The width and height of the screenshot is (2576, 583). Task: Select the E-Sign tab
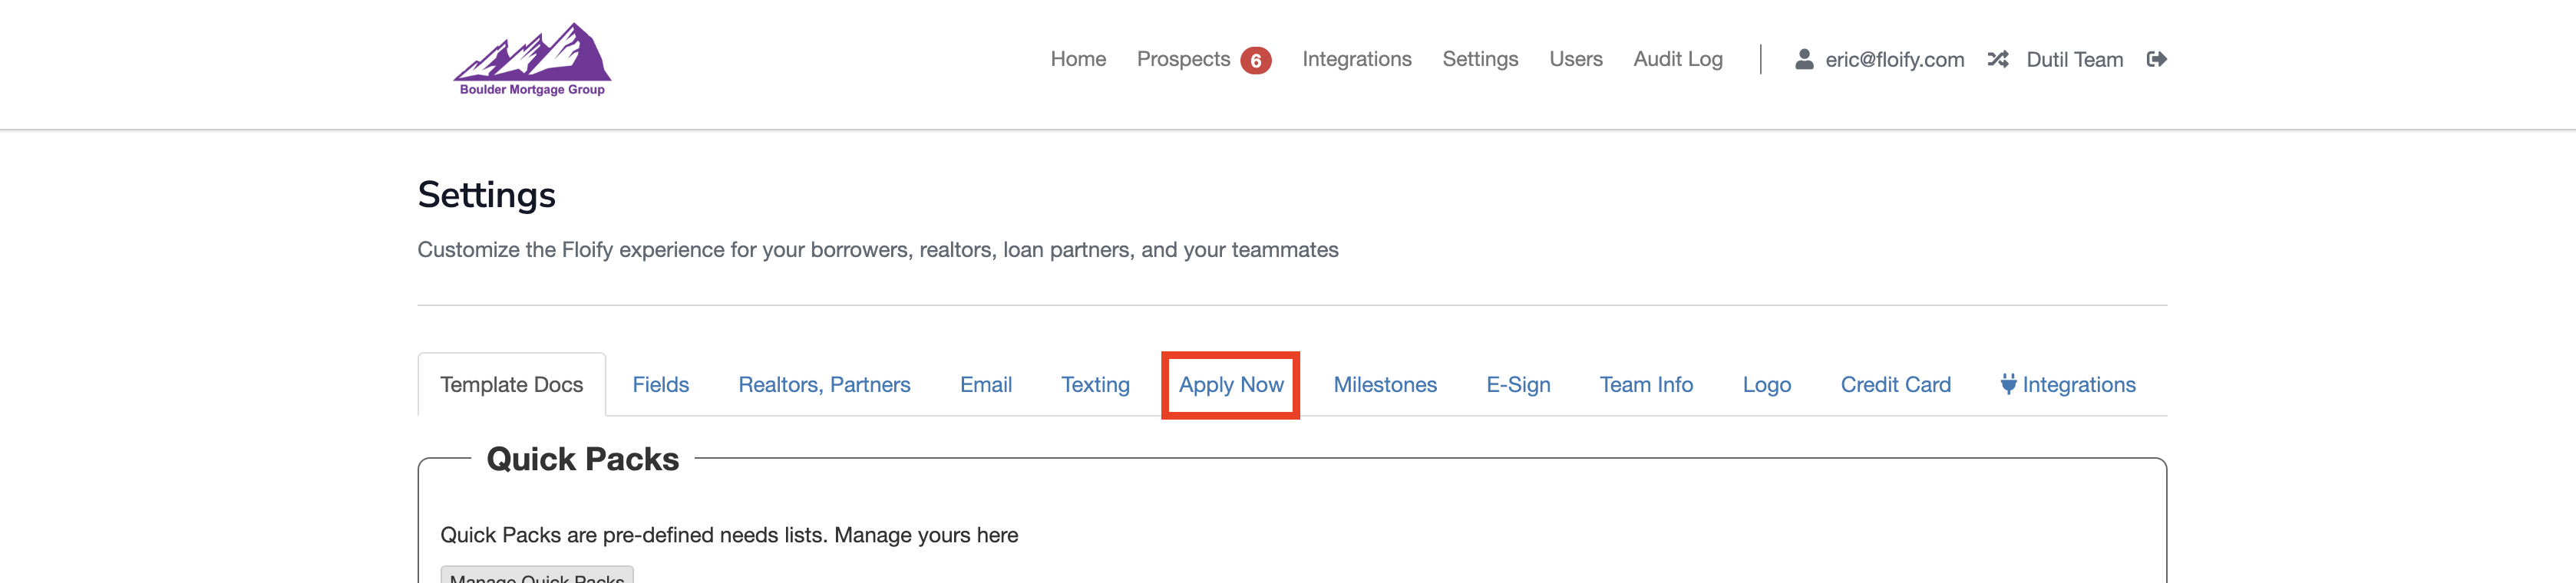pyautogui.click(x=1517, y=385)
